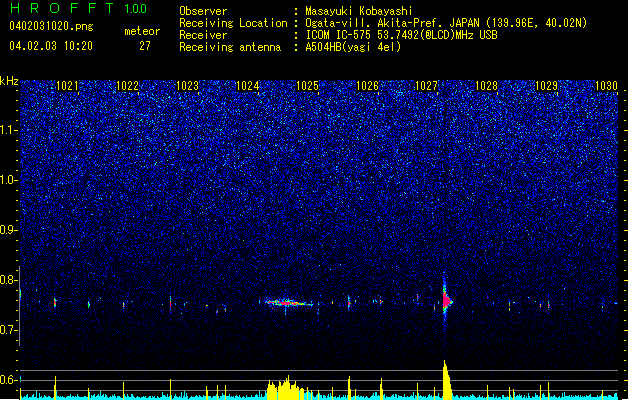Click the Receiving antenna label
This screenshot has width=629, height=400.
click(230, 47)
